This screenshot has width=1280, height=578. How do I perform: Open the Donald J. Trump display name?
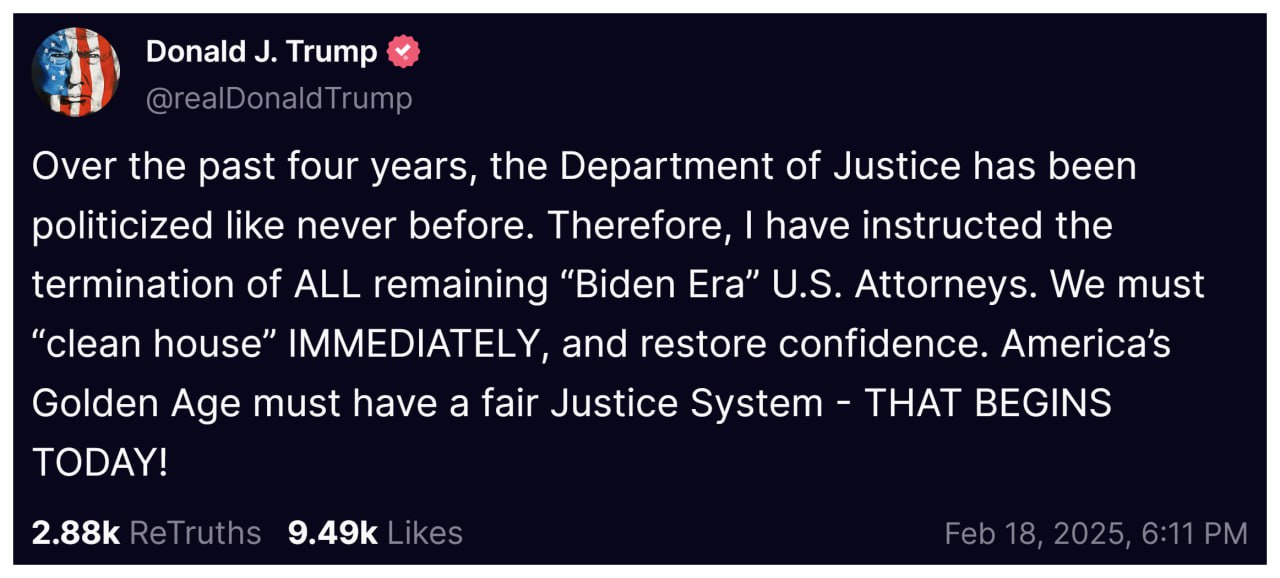click(261, 51)
